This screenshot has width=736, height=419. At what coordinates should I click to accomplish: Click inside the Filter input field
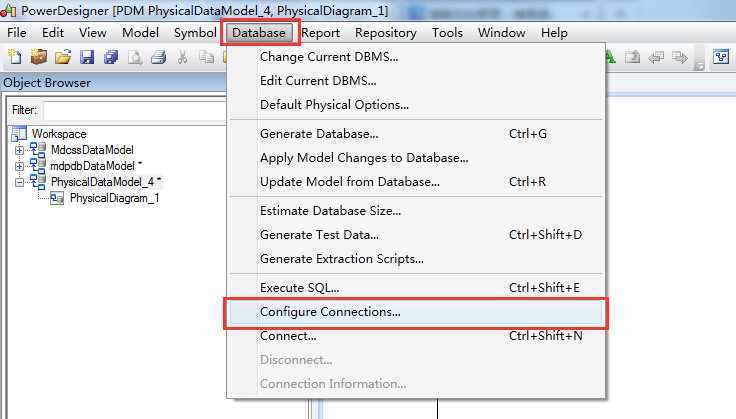tap(135, 110)
